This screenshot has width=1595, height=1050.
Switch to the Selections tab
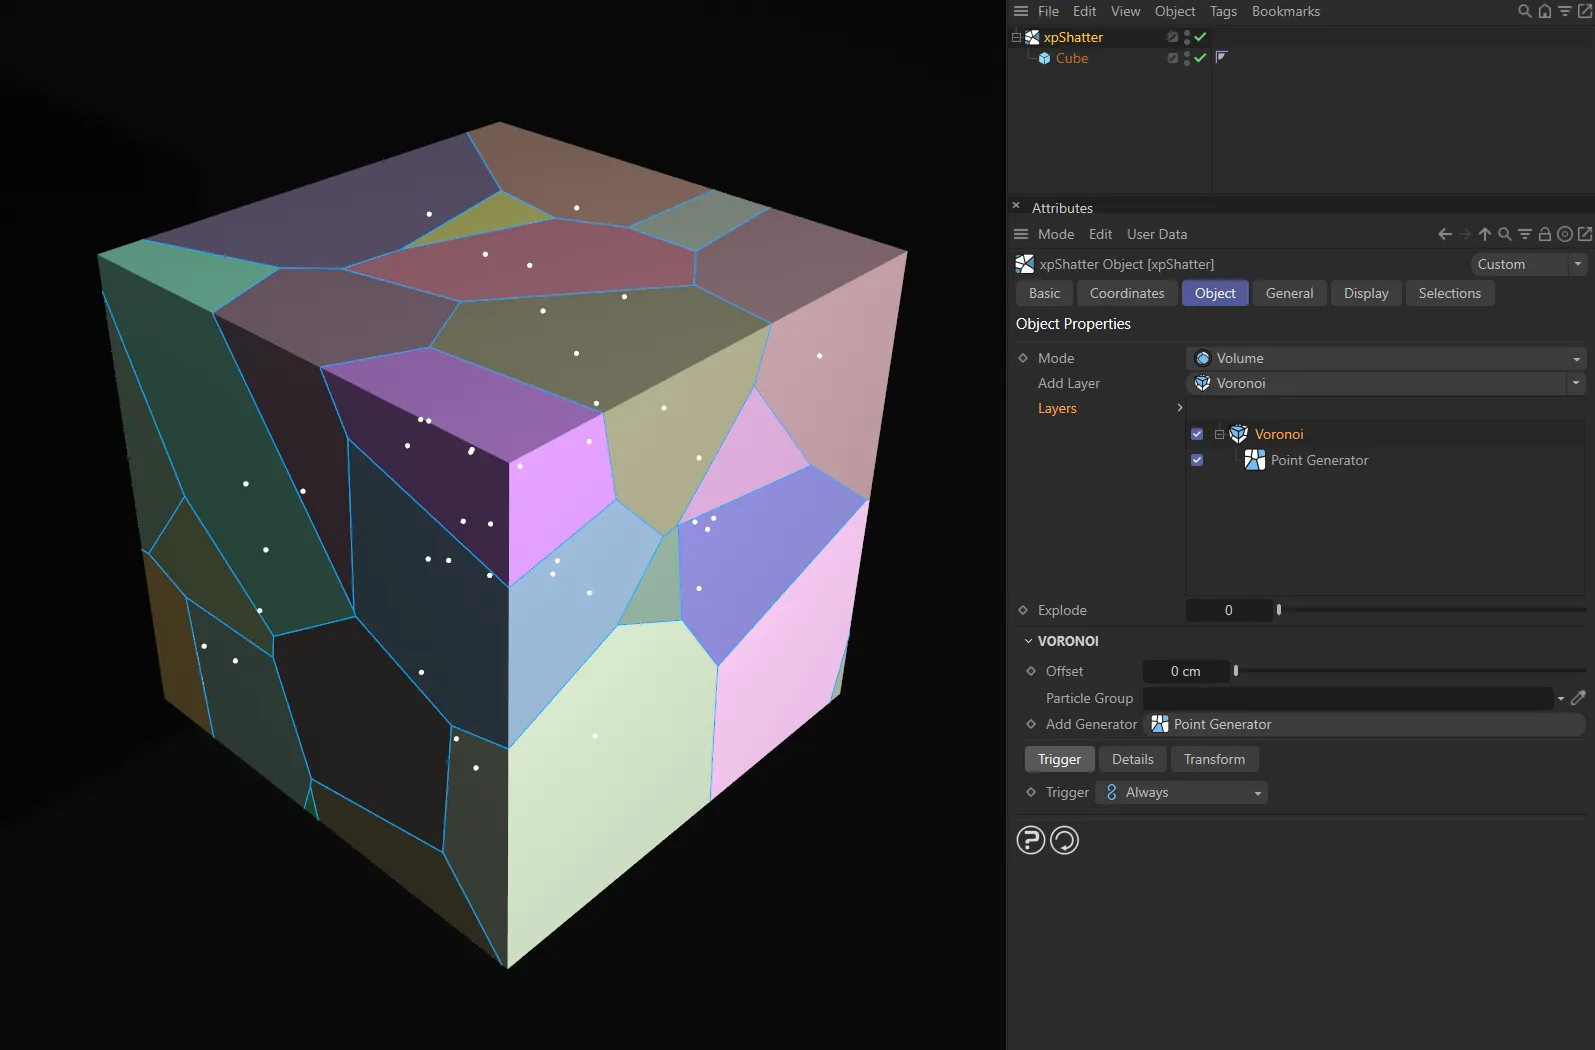coord(1450,293)
